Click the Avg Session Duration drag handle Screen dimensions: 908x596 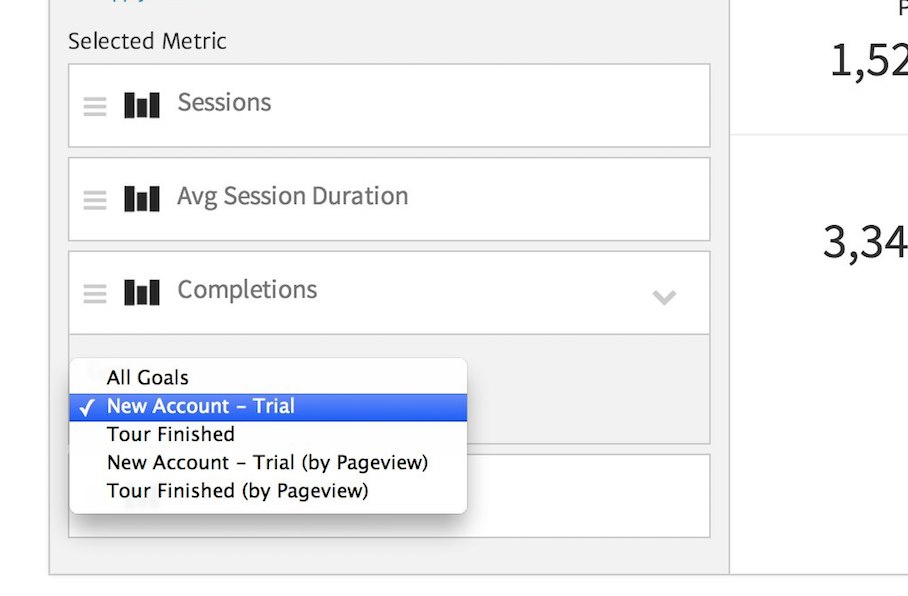[x=94, y=200]
